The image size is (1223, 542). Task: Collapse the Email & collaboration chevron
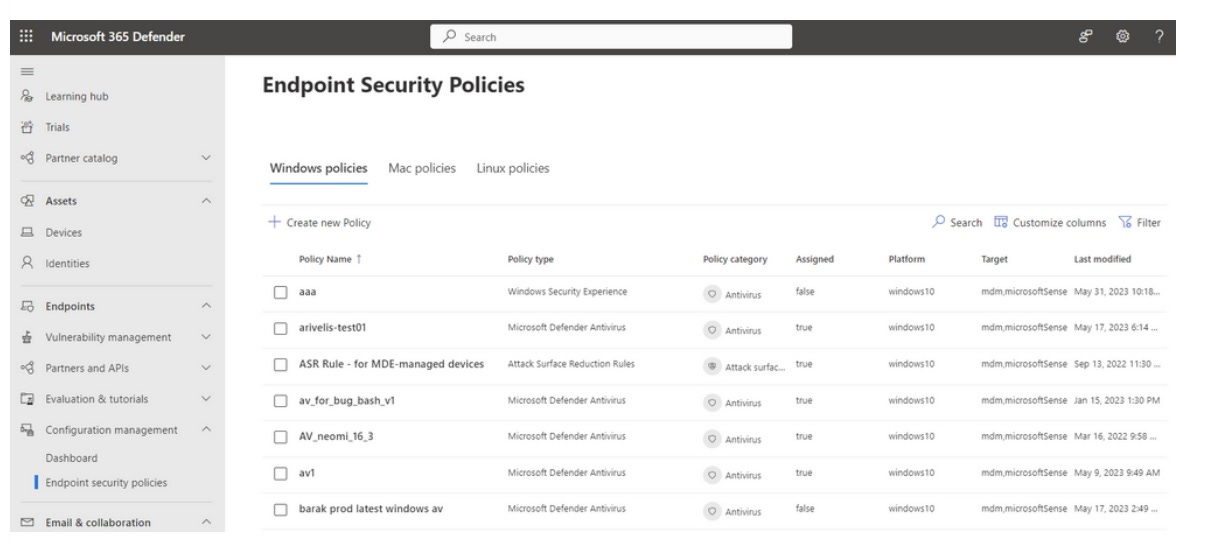206,522
